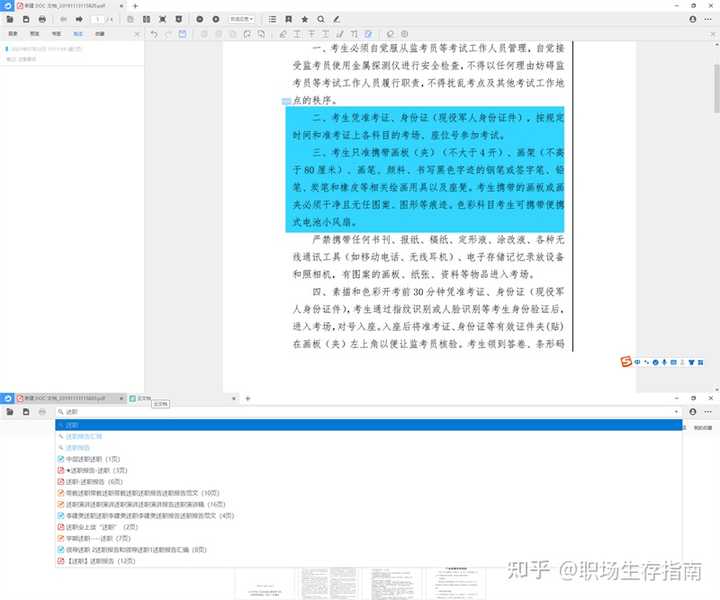
Task: Open the zoom level dropdown
Action: [x=242, y=19]
